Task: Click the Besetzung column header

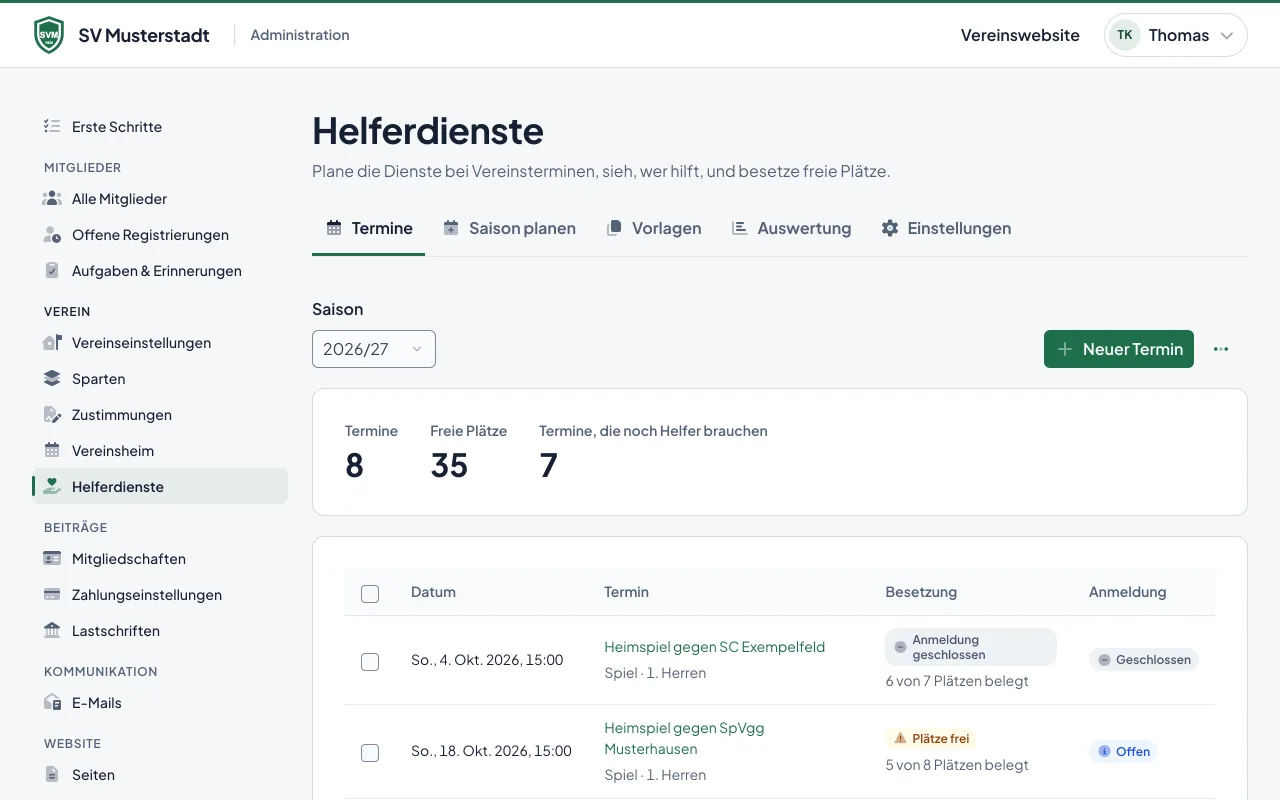Action: click(921, 592)
